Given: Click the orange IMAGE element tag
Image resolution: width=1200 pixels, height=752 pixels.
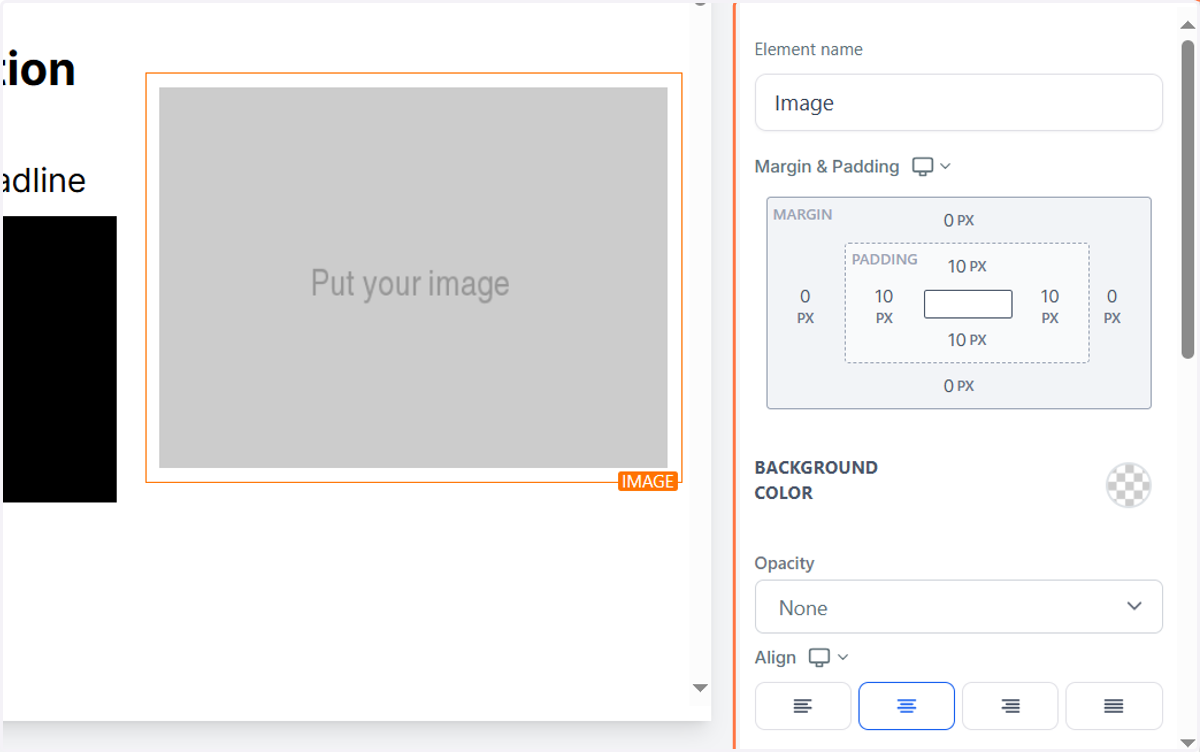Looking at the screenshot, I should click(x=648, y=482).
